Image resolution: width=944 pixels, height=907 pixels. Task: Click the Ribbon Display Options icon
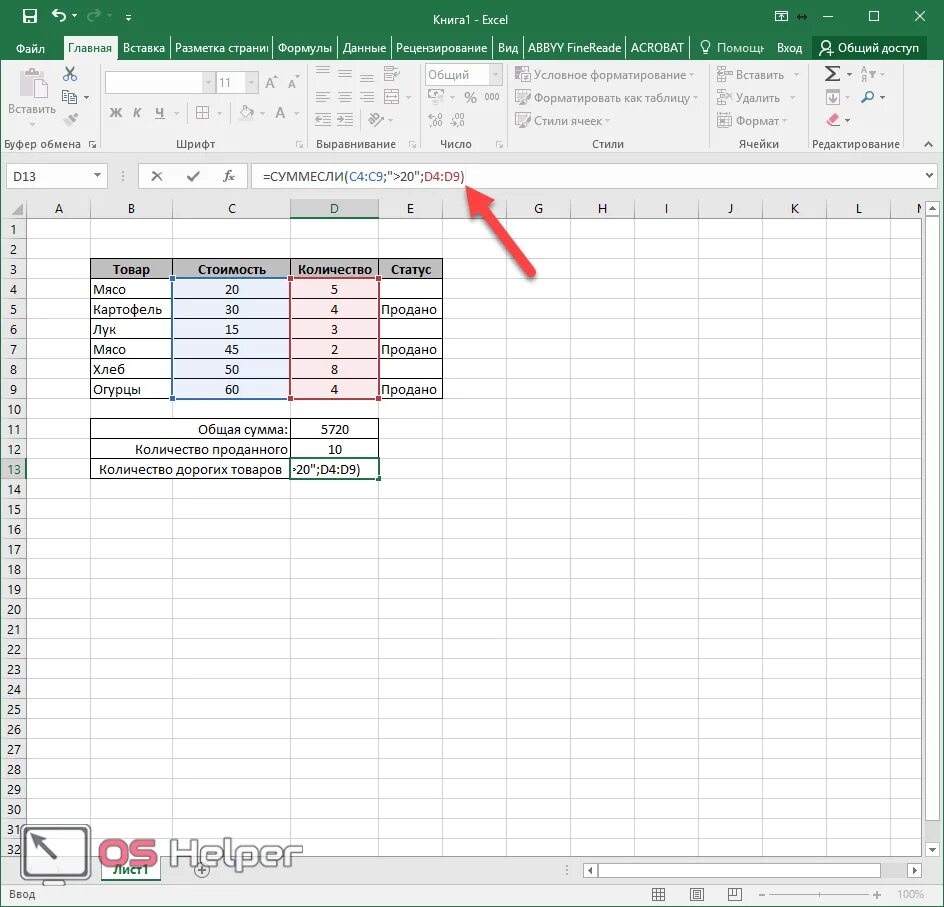(x=781, y=17)
